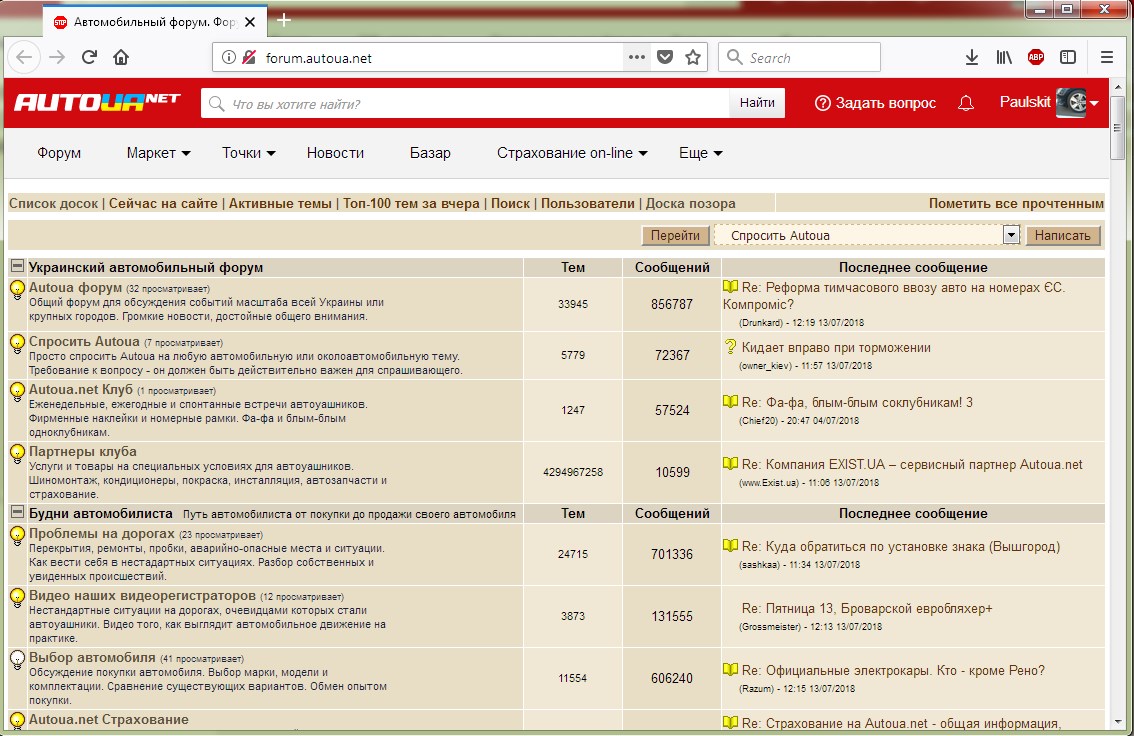Collapse the Украинский автомобильный форум category

coord(17,267)
